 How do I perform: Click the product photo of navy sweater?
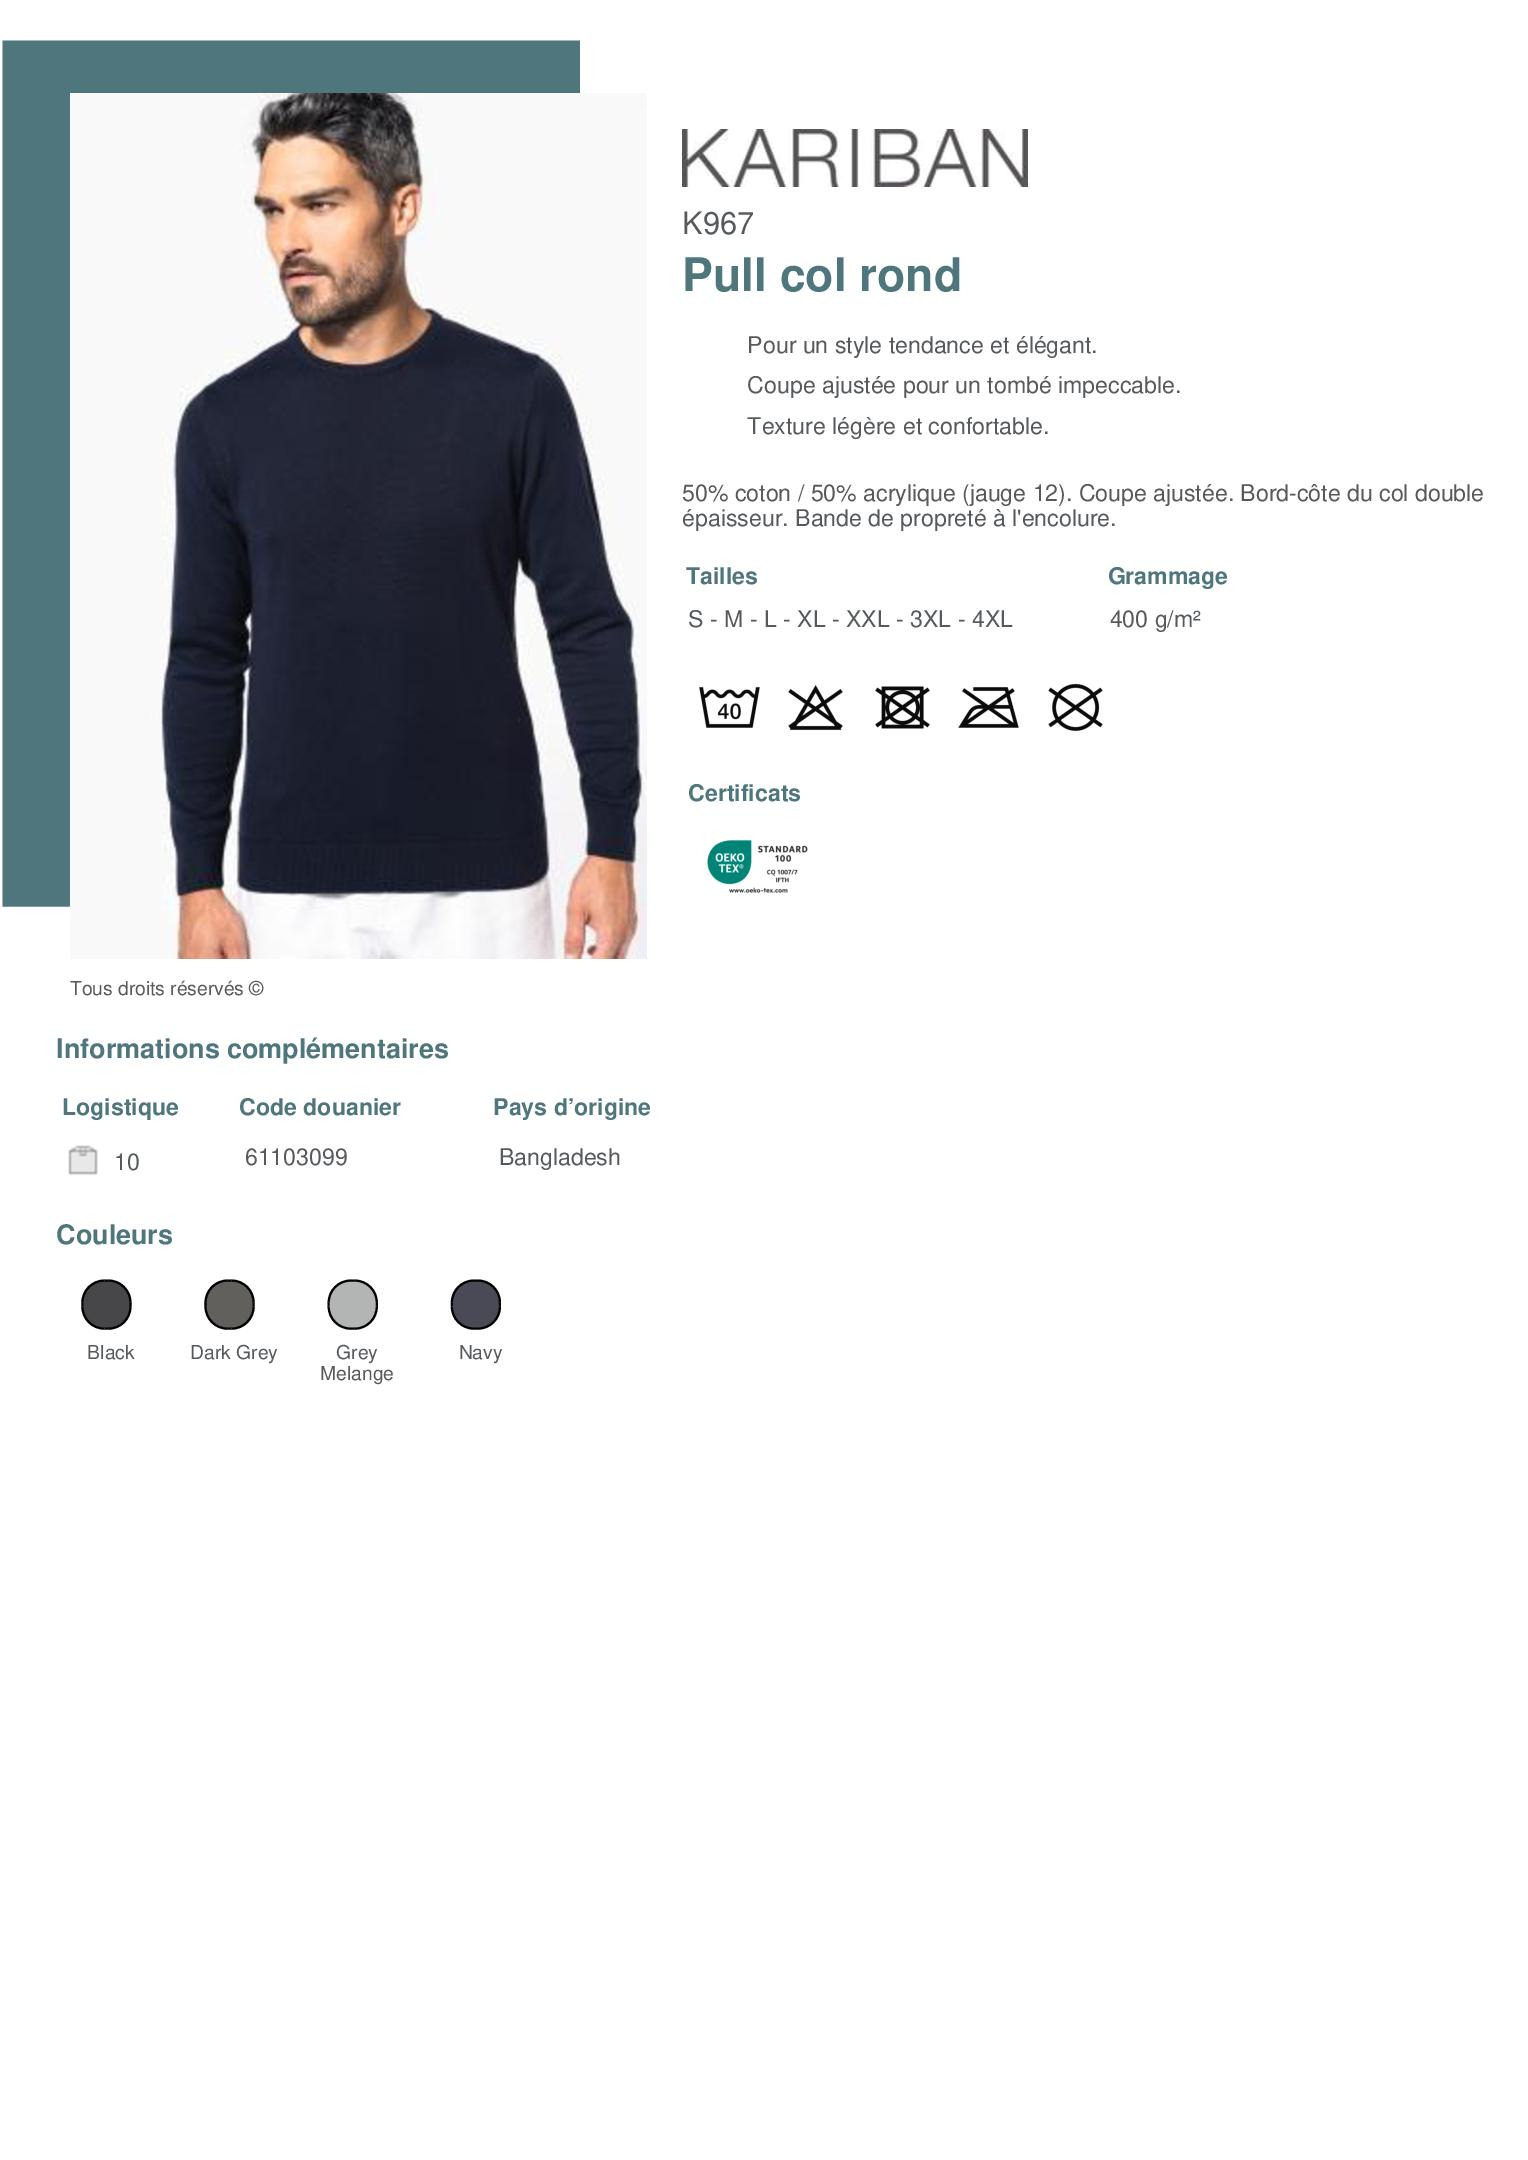(x=358, y=526)
